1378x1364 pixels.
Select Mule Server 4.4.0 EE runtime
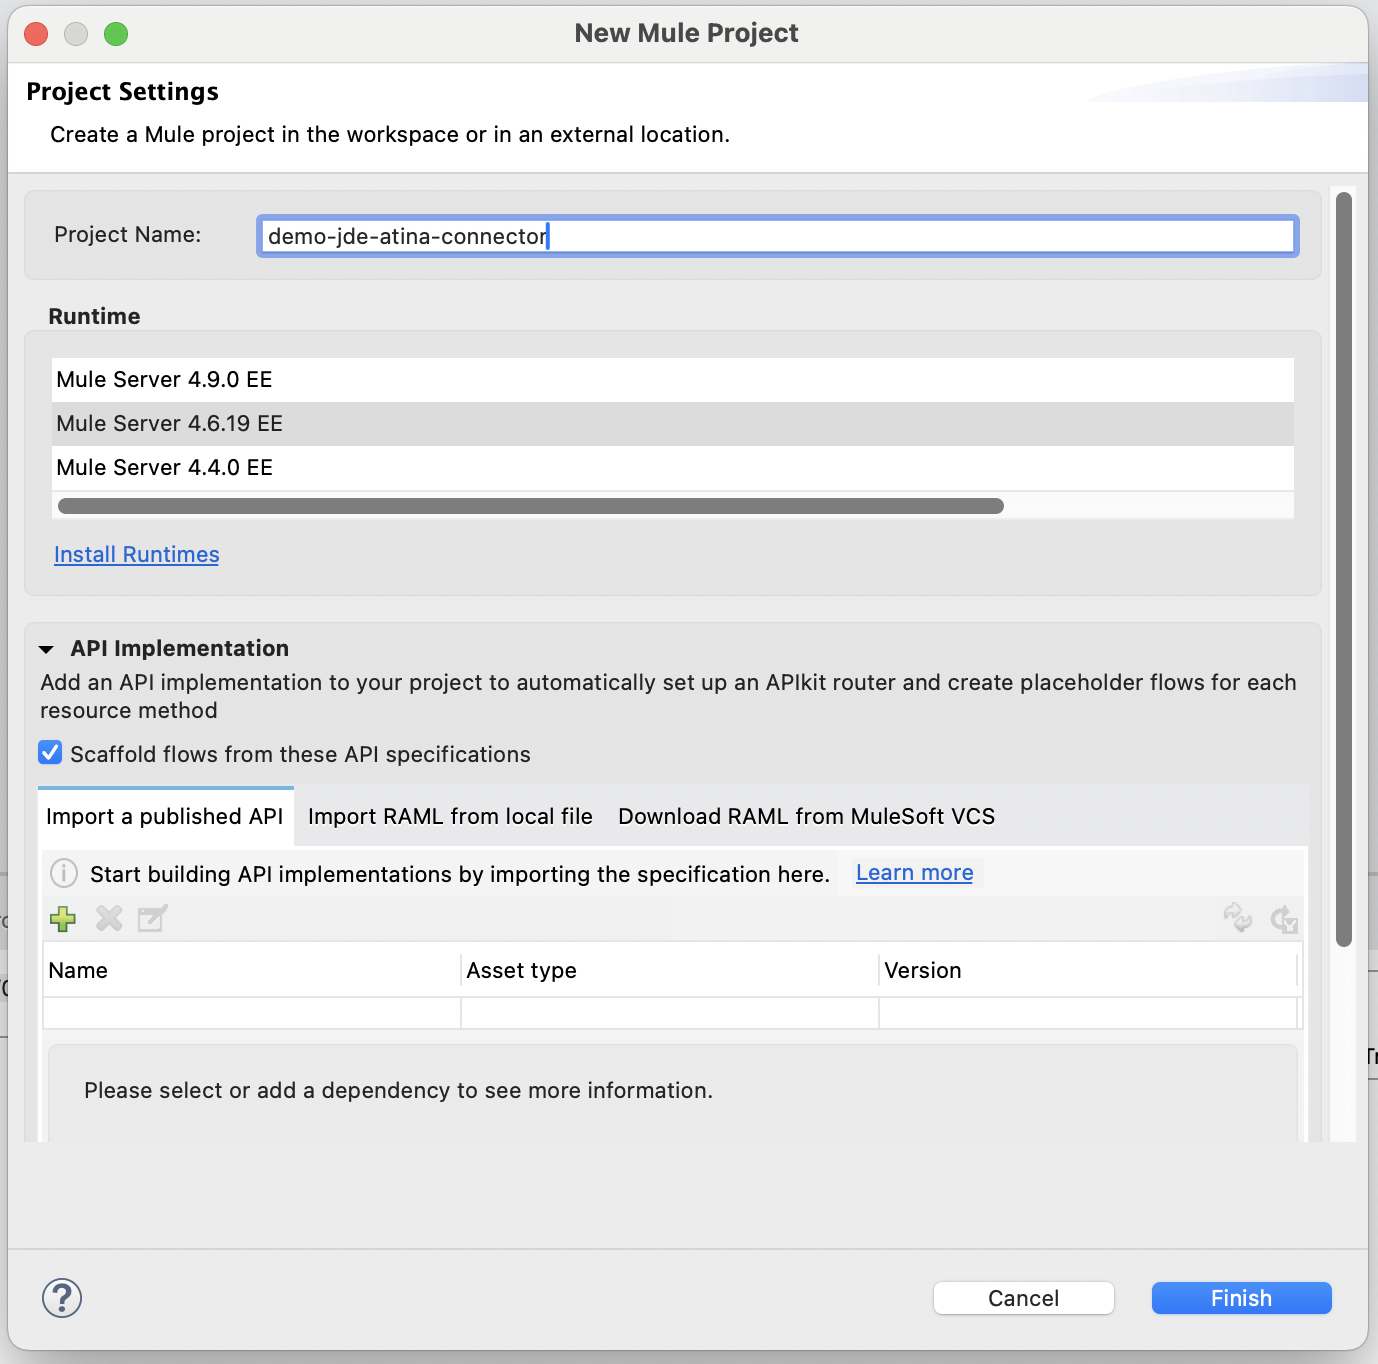tap(165, 468)
